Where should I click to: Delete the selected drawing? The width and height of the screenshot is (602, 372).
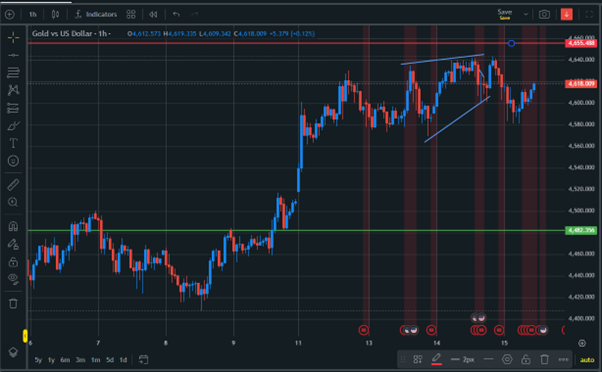(544, 360)
